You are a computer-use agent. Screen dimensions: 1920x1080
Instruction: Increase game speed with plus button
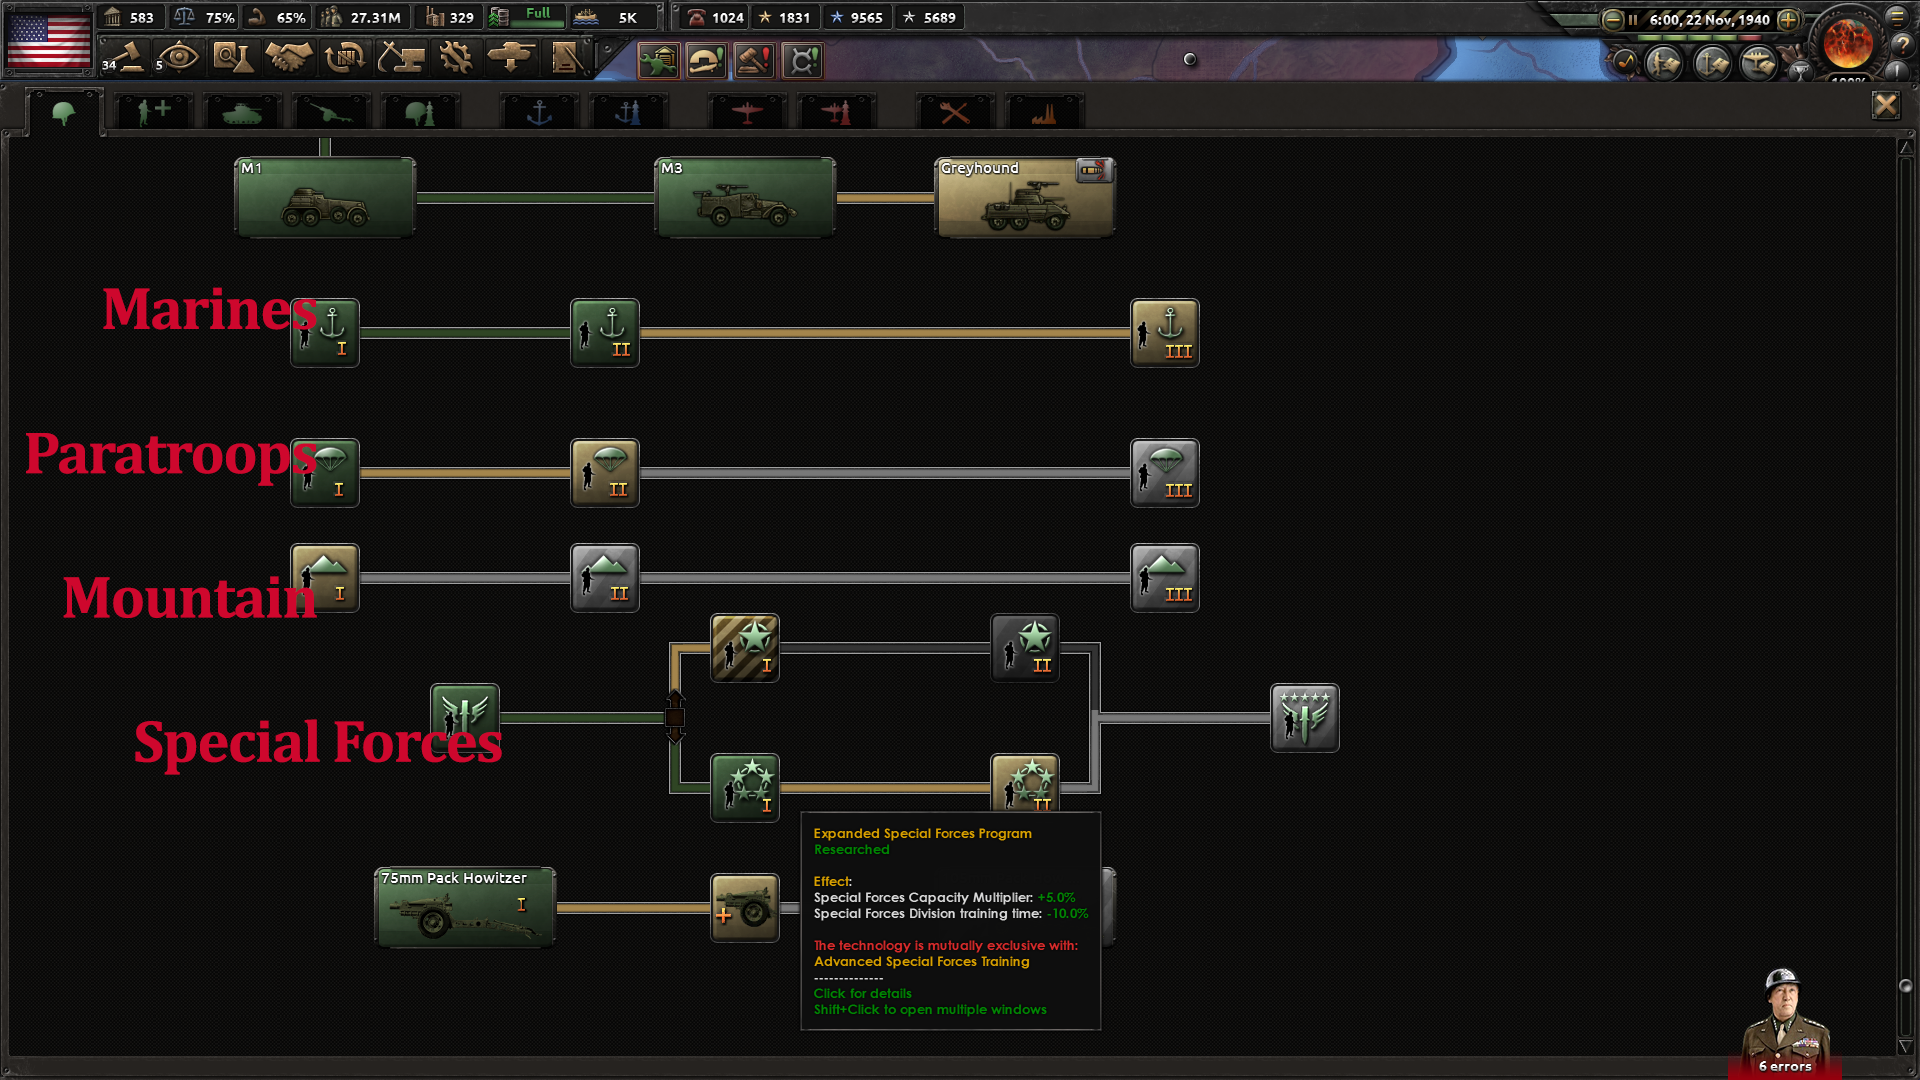1789,19
